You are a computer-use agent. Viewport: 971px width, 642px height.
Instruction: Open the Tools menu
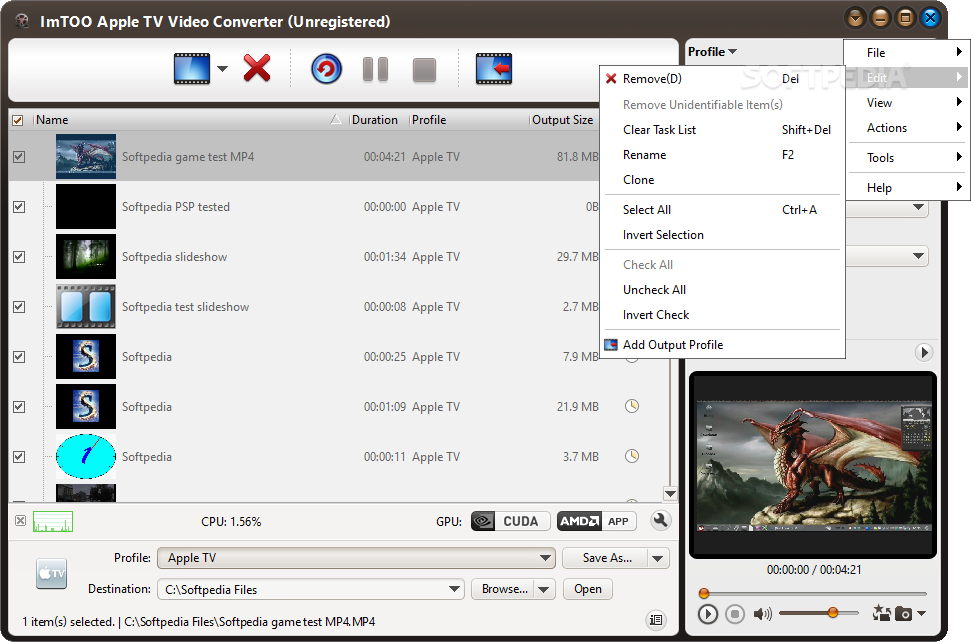click(x=908, y=158)
